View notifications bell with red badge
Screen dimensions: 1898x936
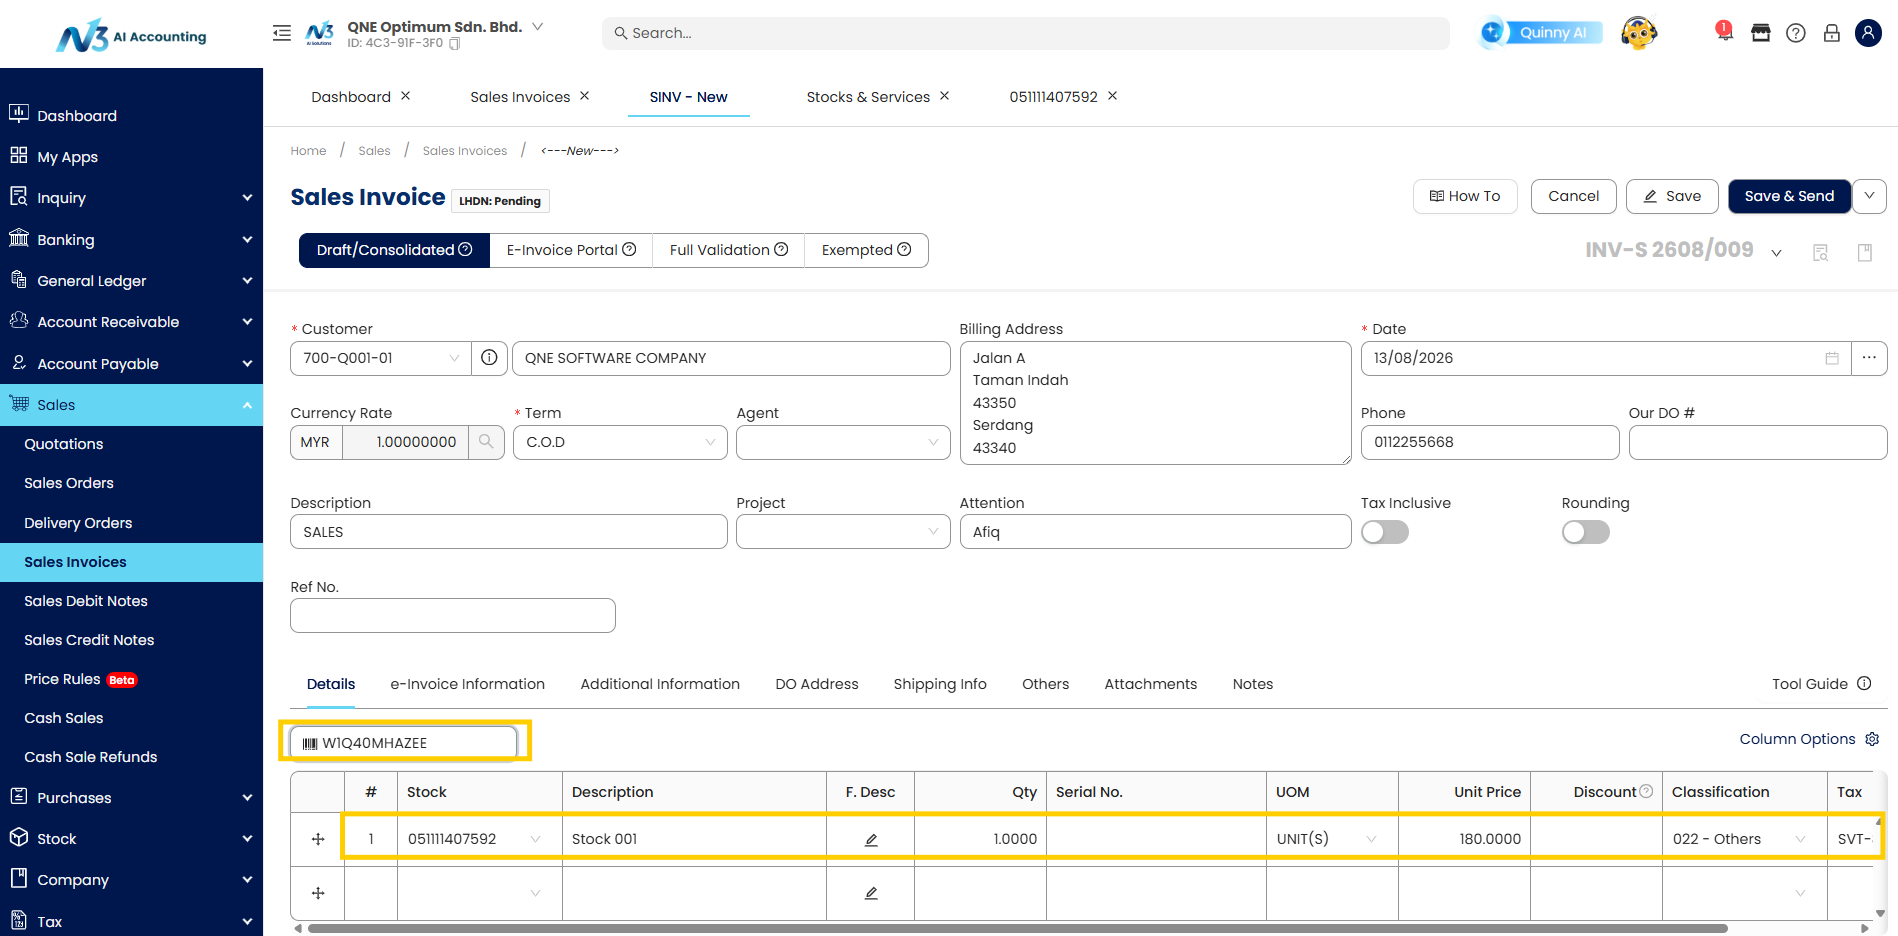tap(1724, 32)
